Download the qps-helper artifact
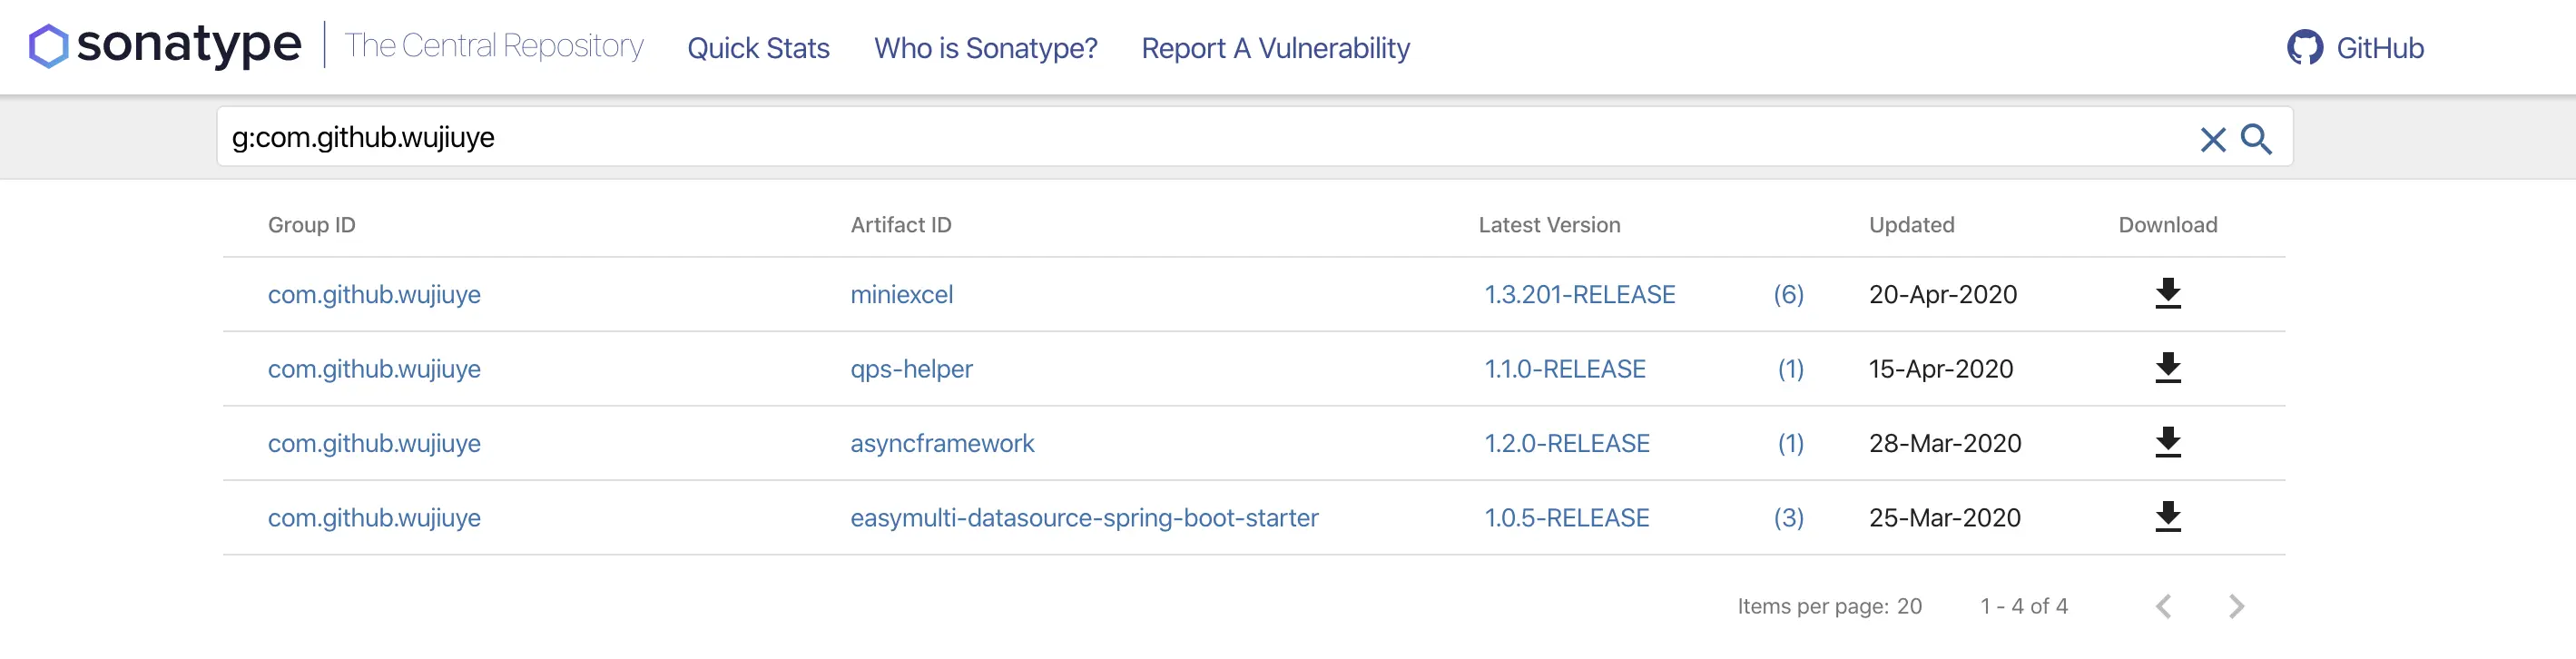Image resolution: width=2576 pixels, height=659 pixels. click(2167, 368)
